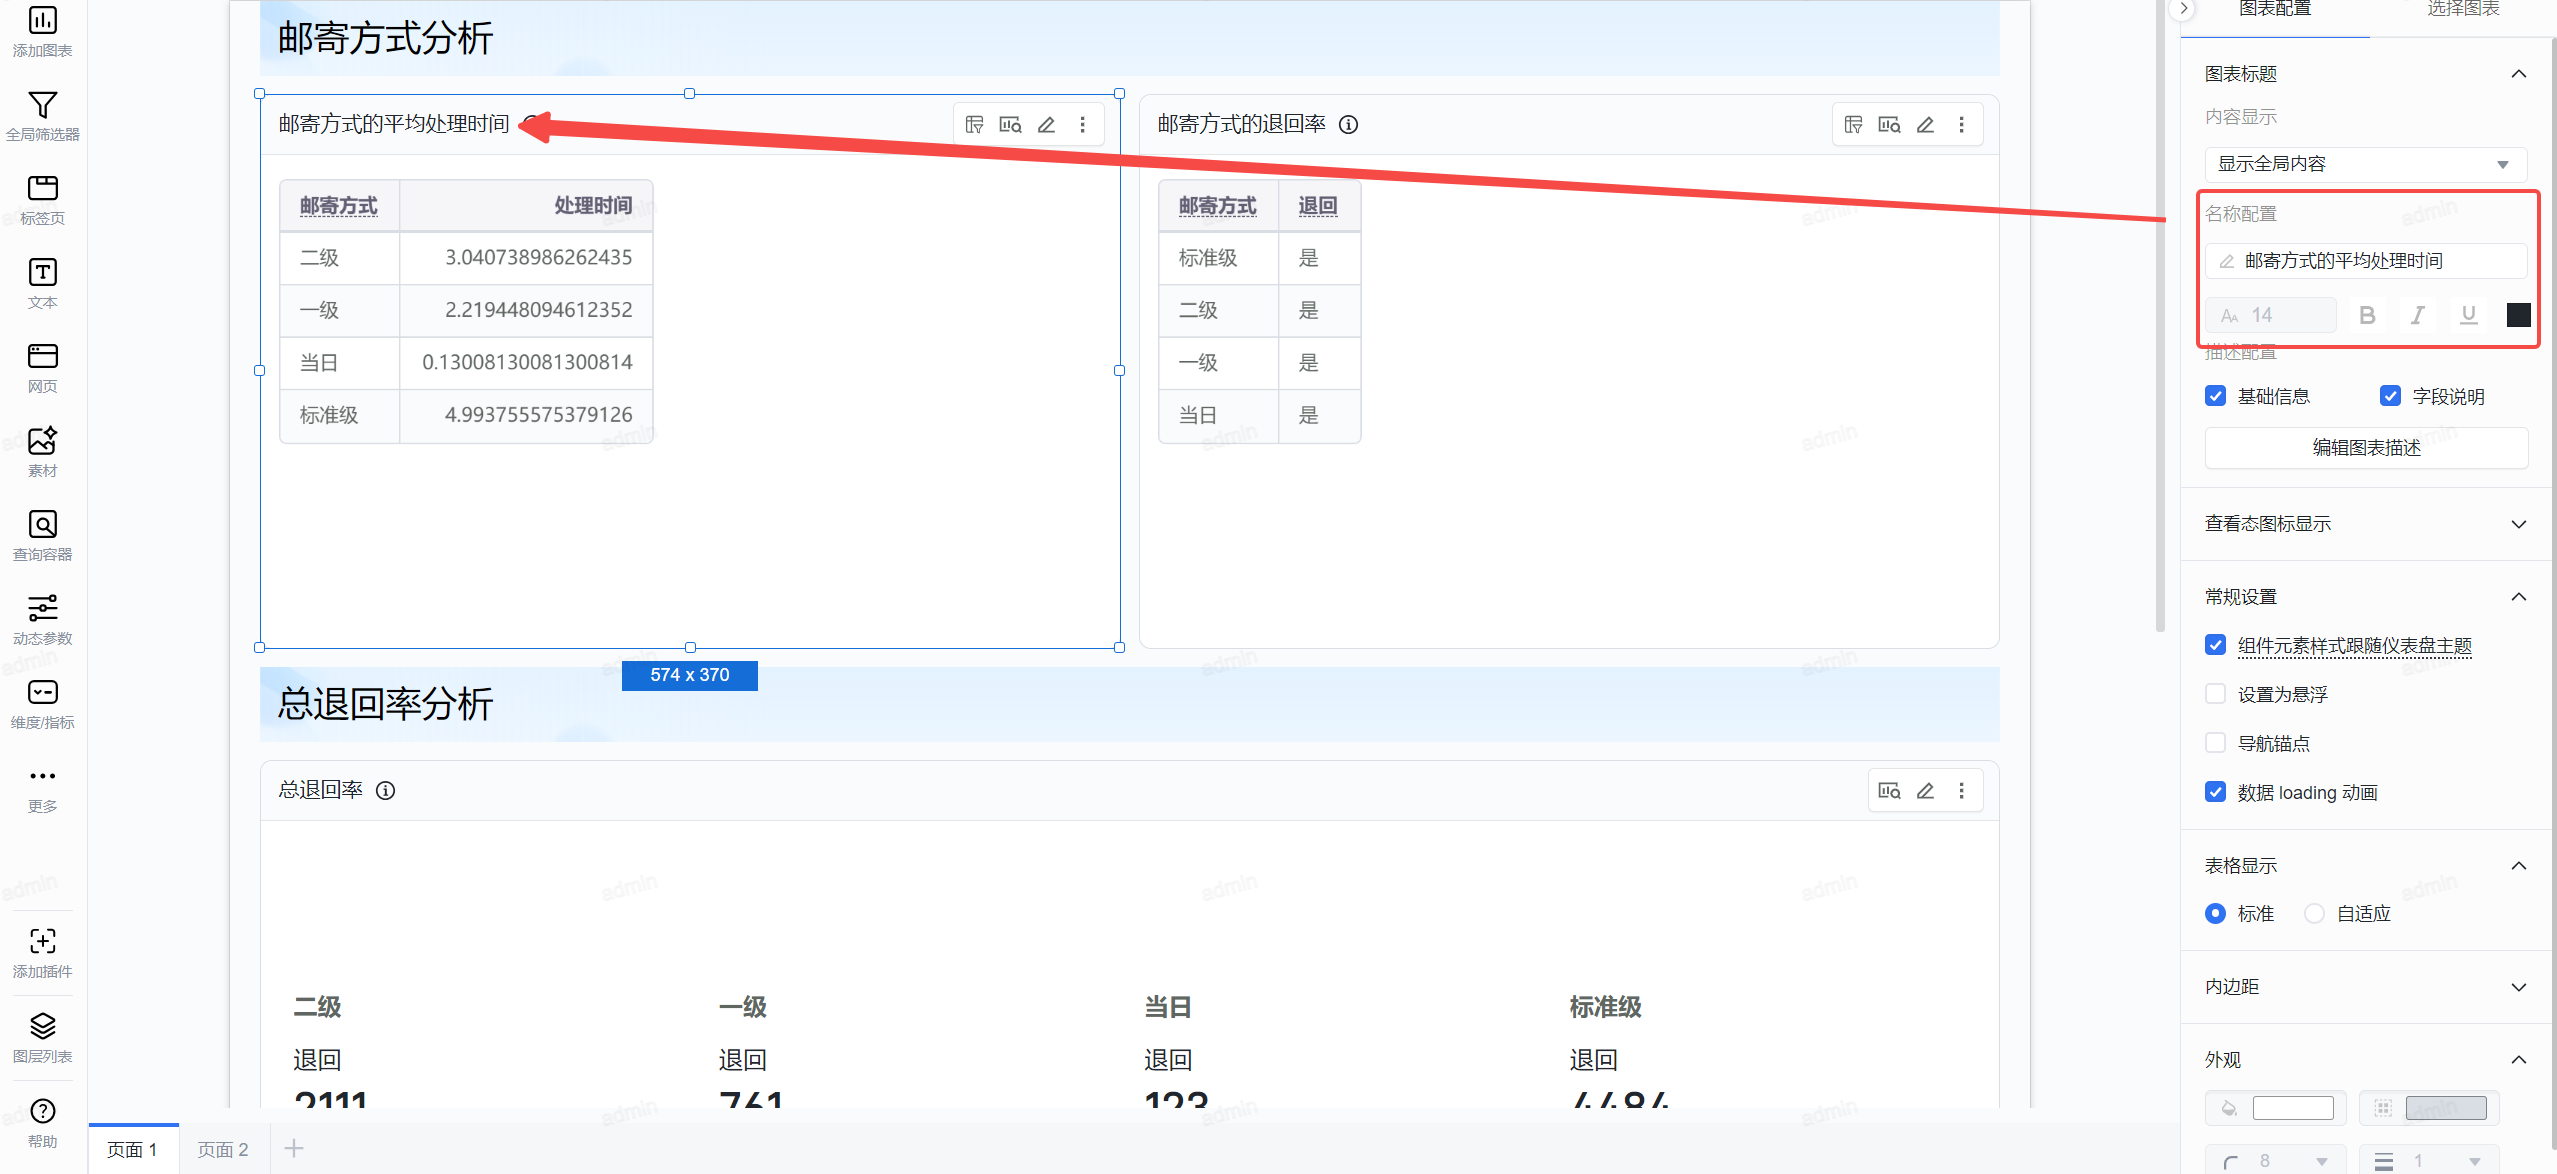Click data preview icon on 总退回率 chart

1889,791
